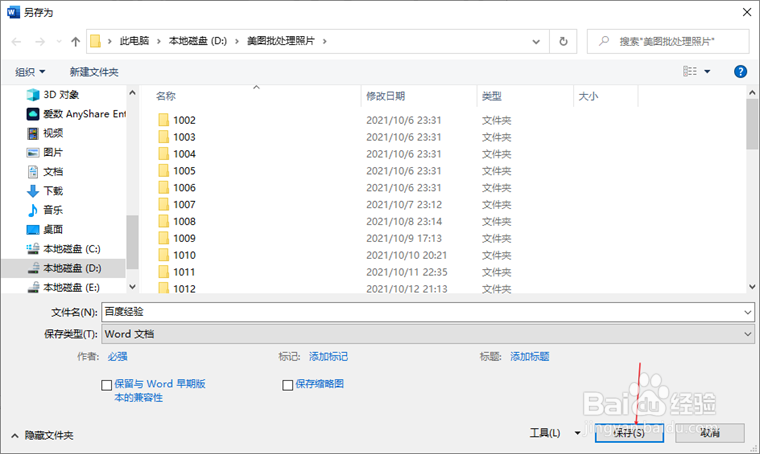This screenshot has width=760, height=454.
Task: Select the folder named 1011
Action: [x=184, y=272]
